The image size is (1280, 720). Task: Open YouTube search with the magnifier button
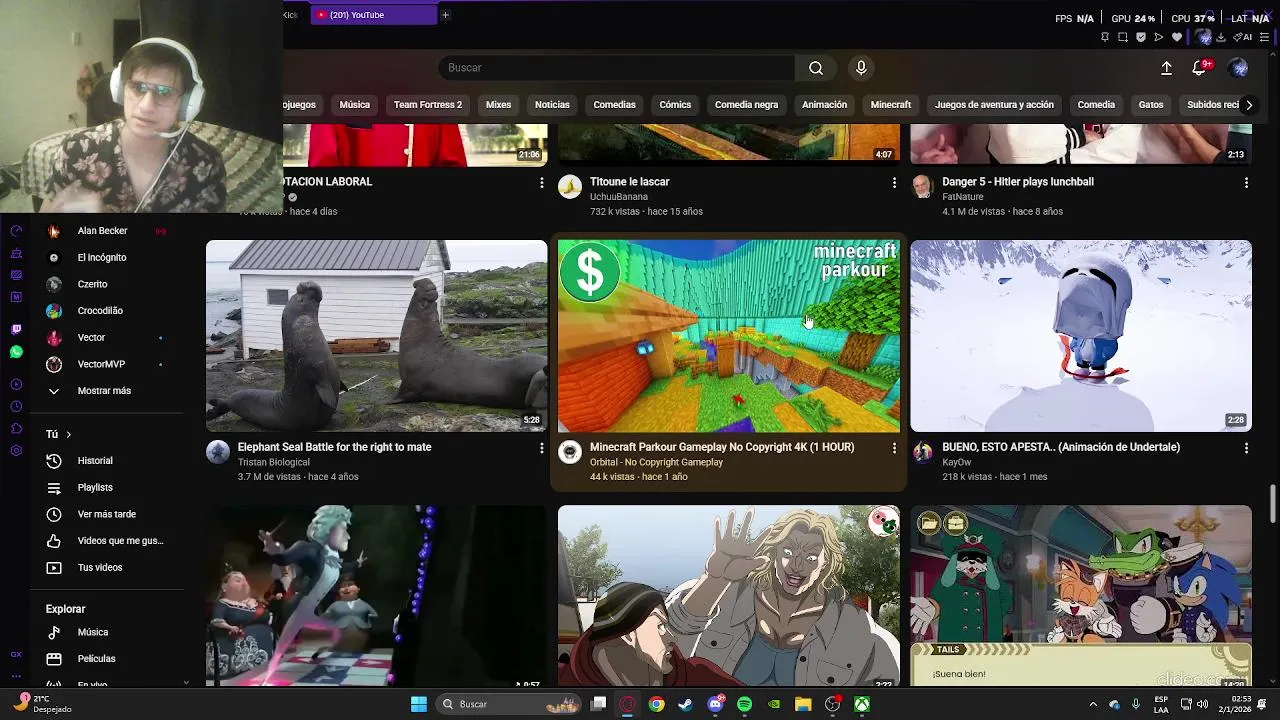coord(816,68)
